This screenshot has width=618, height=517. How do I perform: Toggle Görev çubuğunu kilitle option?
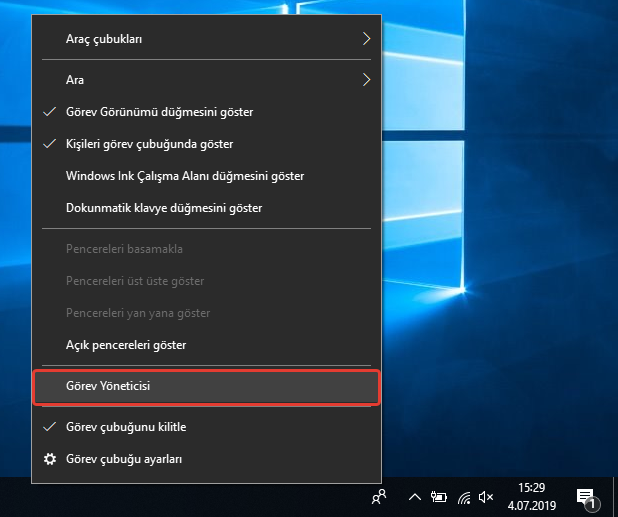[x=126, y=427]
